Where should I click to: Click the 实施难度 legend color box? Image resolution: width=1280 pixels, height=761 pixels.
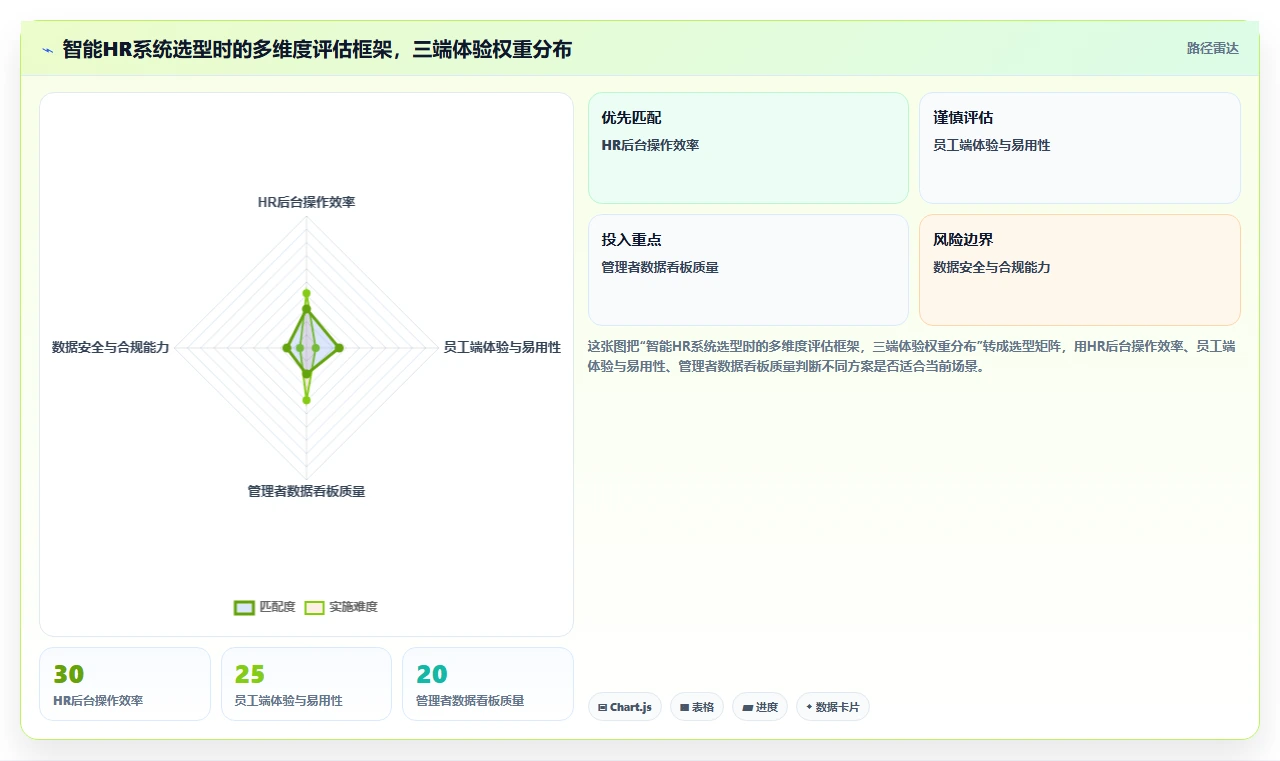(x=315, y=607)
